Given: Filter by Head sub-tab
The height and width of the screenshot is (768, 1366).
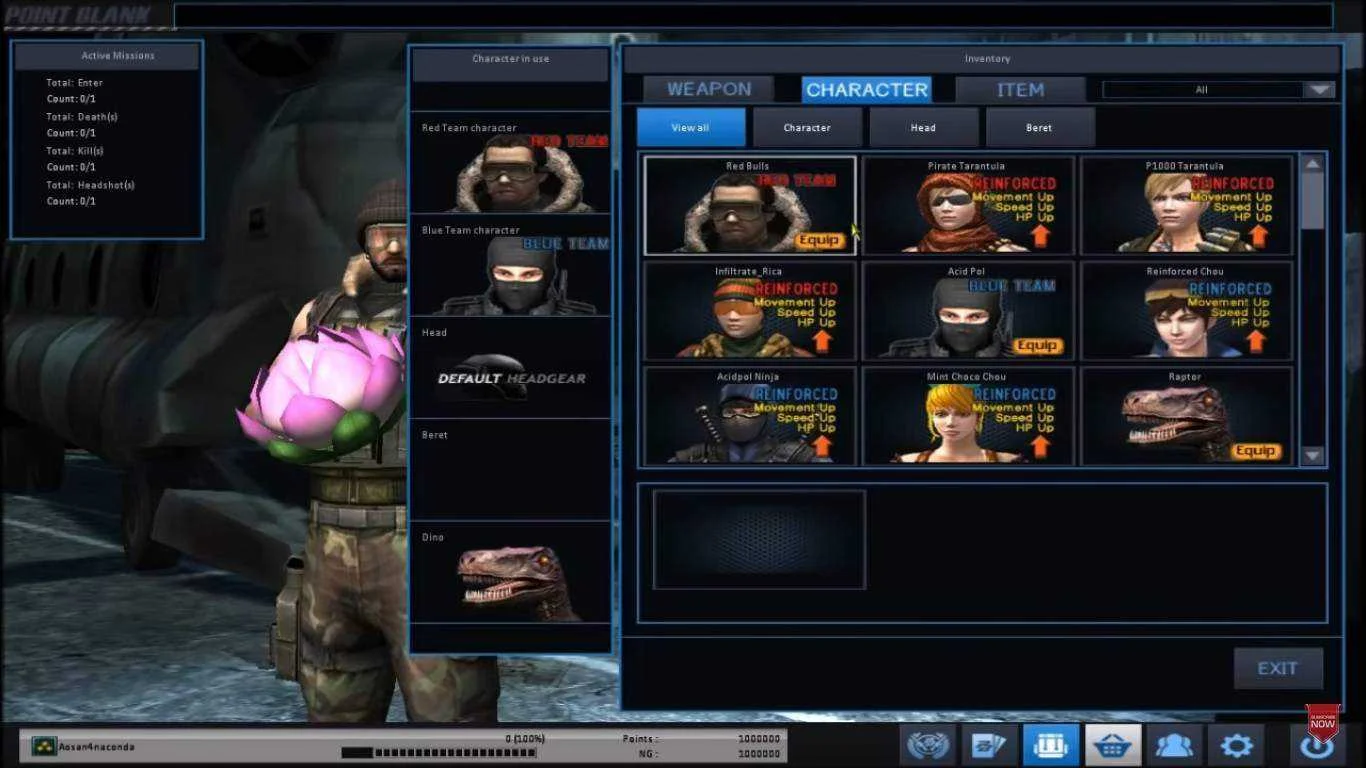Looking at the screenshot, I should 923,128.
